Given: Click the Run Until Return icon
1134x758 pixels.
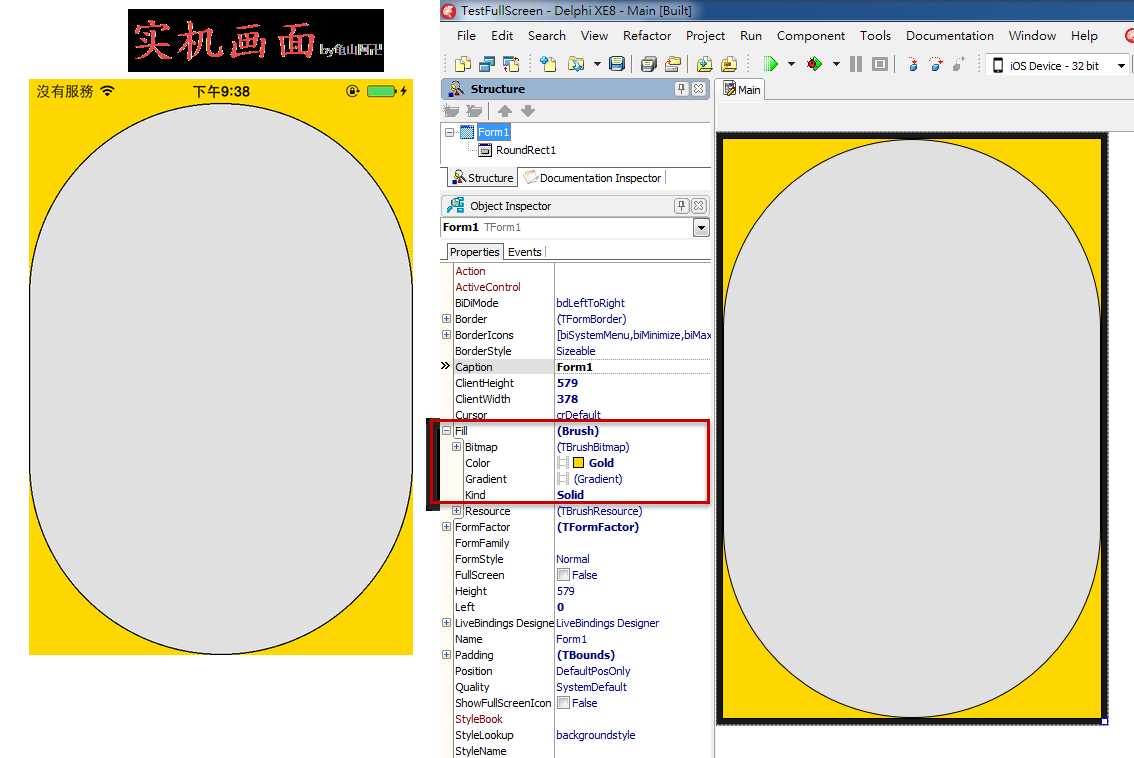Looking at the screenshot, I should (959, 64).
